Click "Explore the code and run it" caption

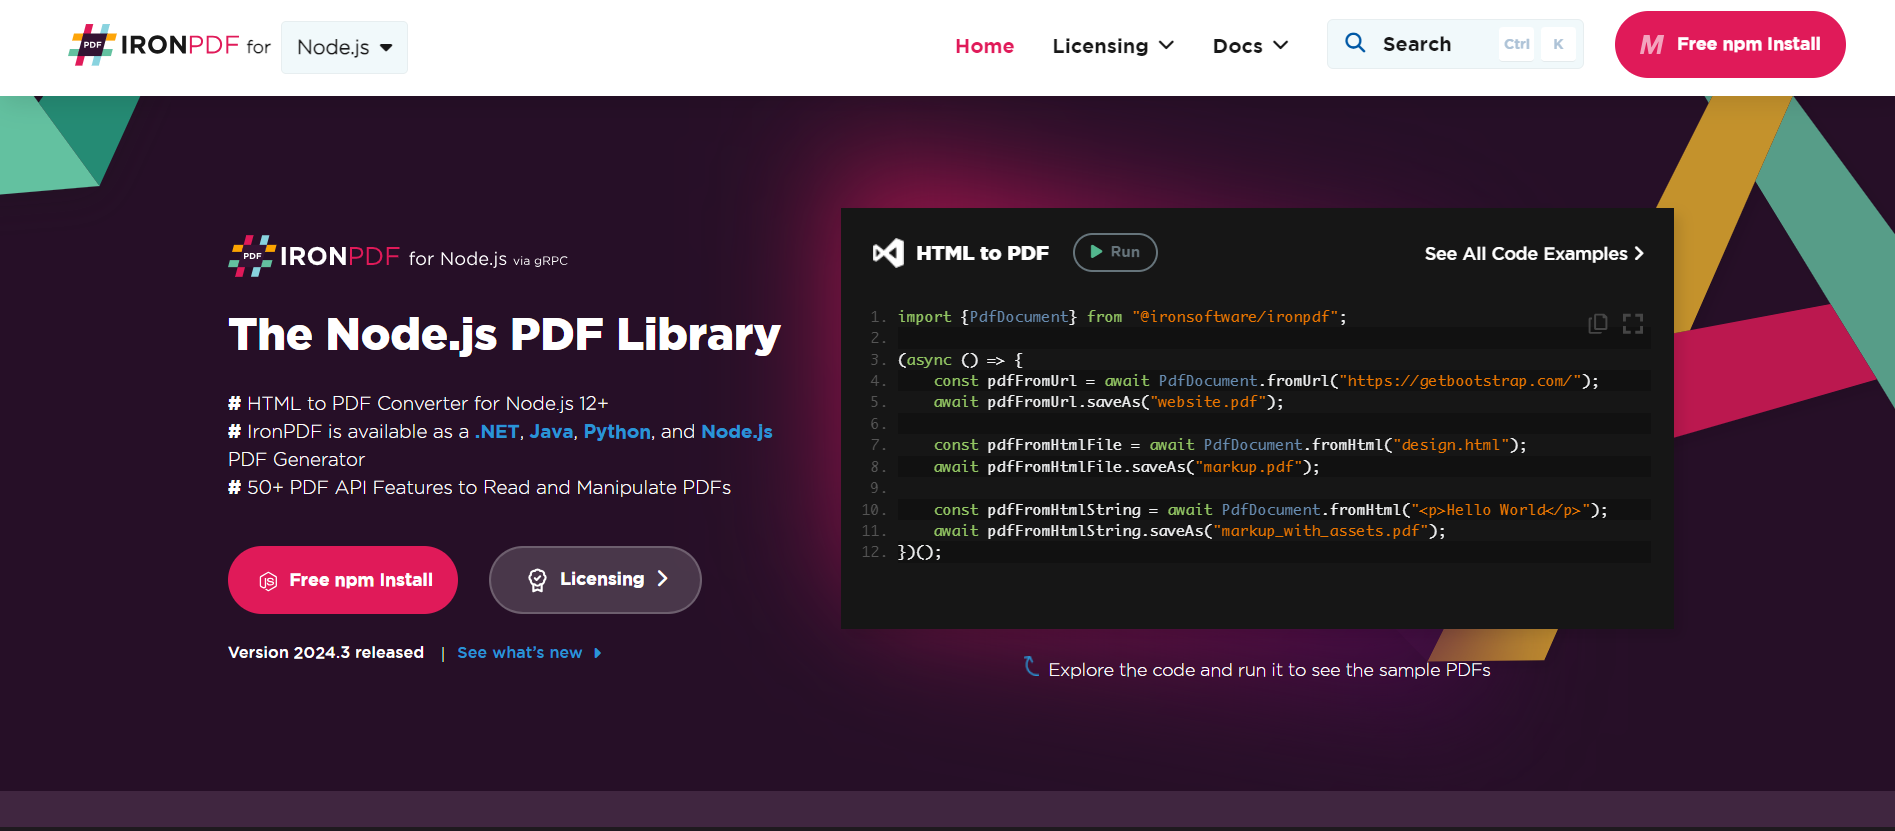coord(1269,670)
